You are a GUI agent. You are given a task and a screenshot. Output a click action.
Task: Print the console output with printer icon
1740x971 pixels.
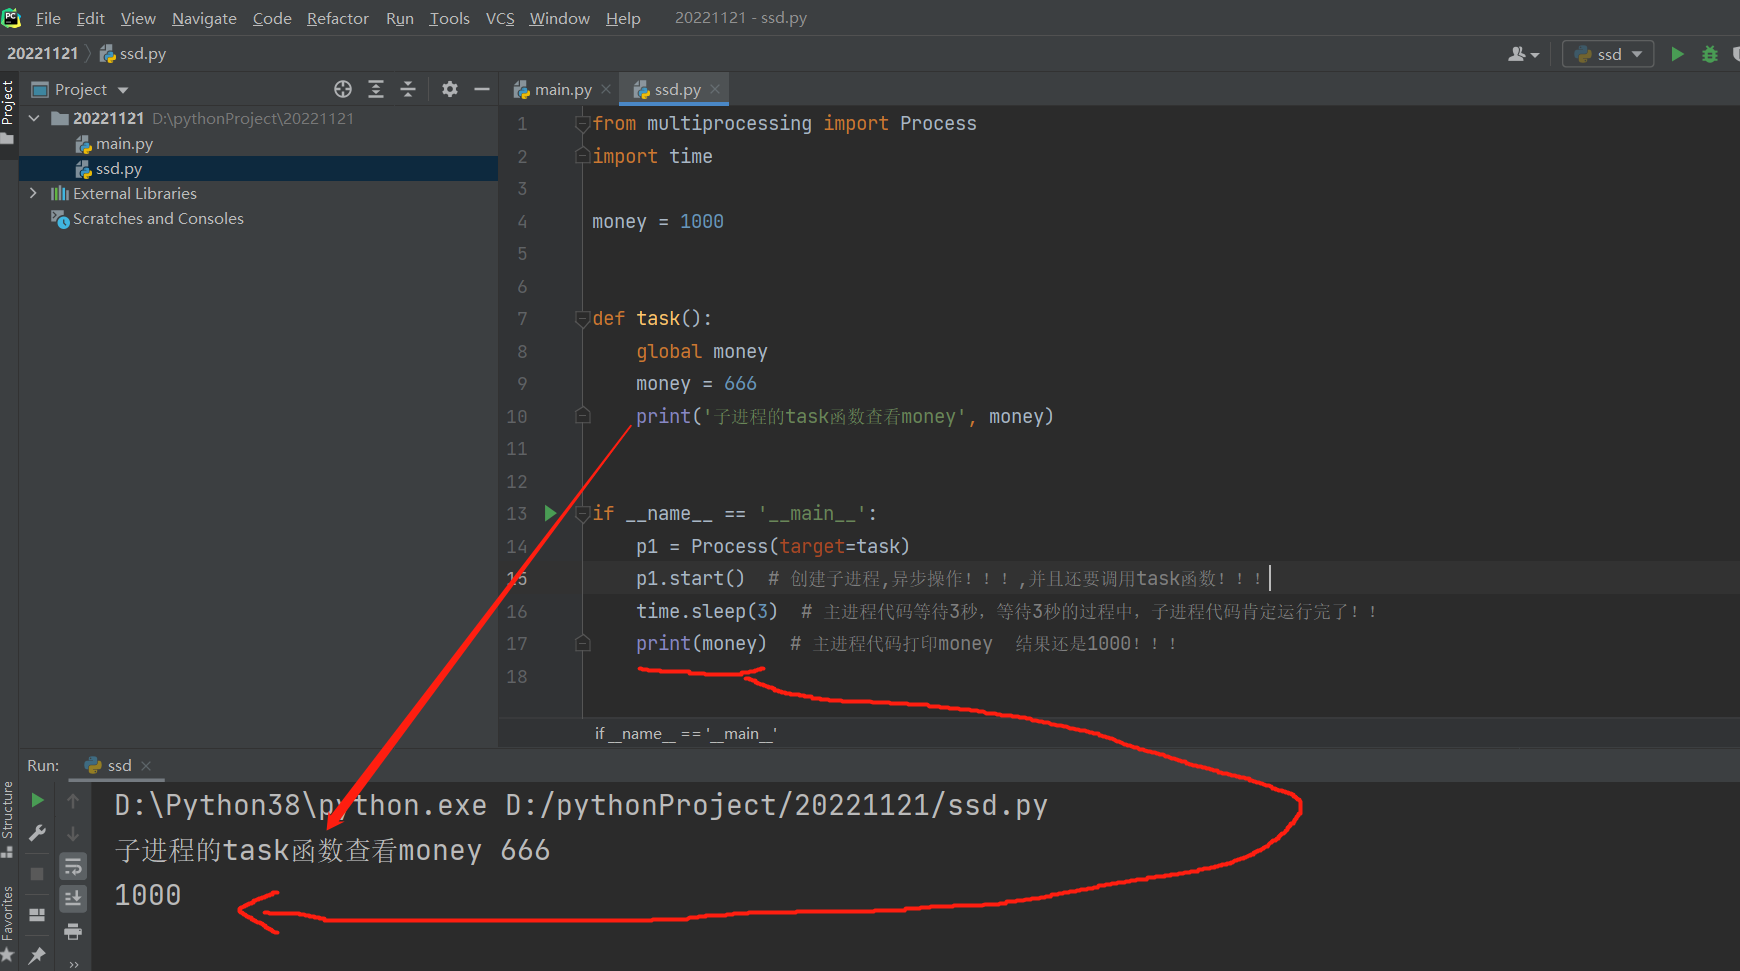[x=73, y=932]
